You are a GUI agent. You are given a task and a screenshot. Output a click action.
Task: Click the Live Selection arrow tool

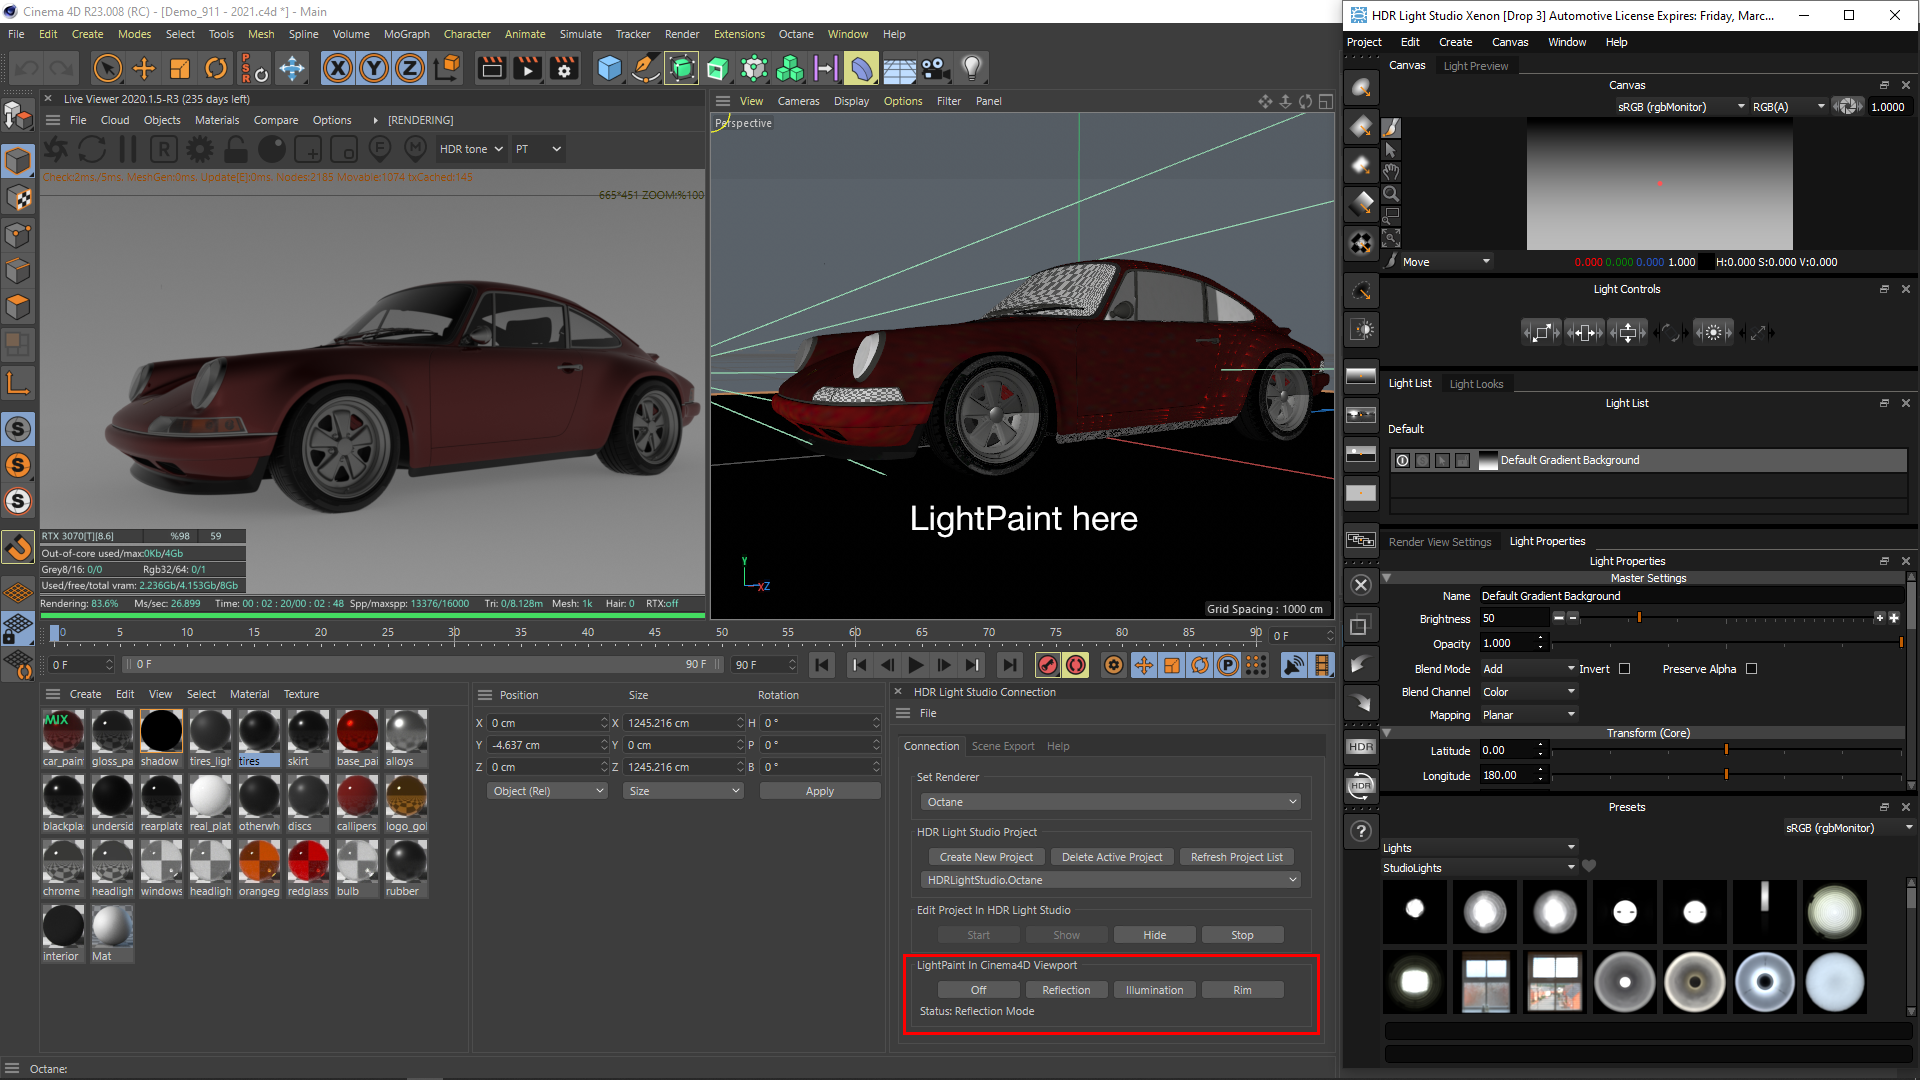tap(107, 68)
